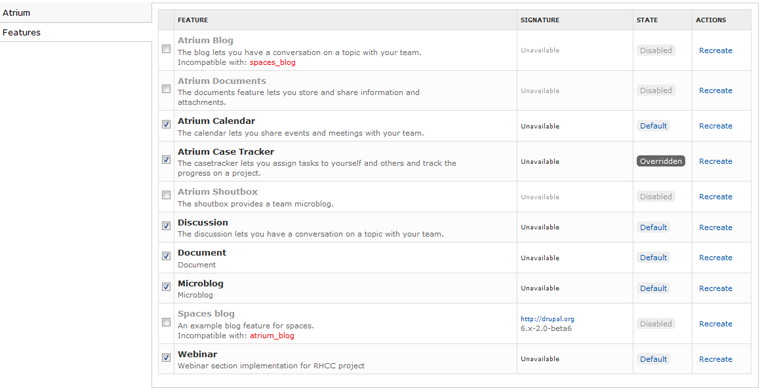The width and height of the screenshot is (760, 388).
Task: Uncheck the Webinar feature checkbox
Action: (166, 357)
